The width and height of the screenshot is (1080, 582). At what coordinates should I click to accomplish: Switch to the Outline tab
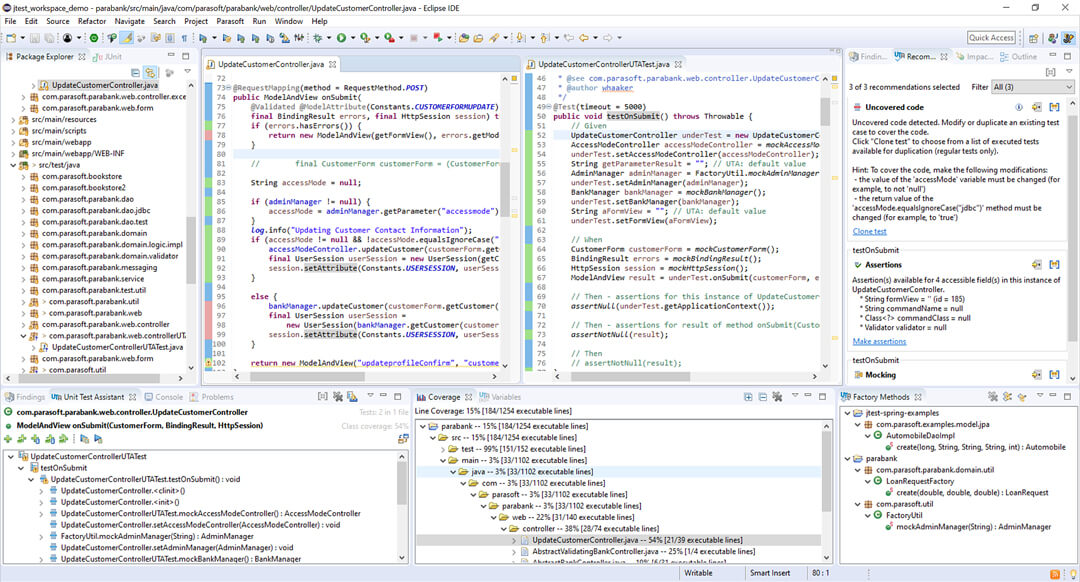(x=1019, y=56)
